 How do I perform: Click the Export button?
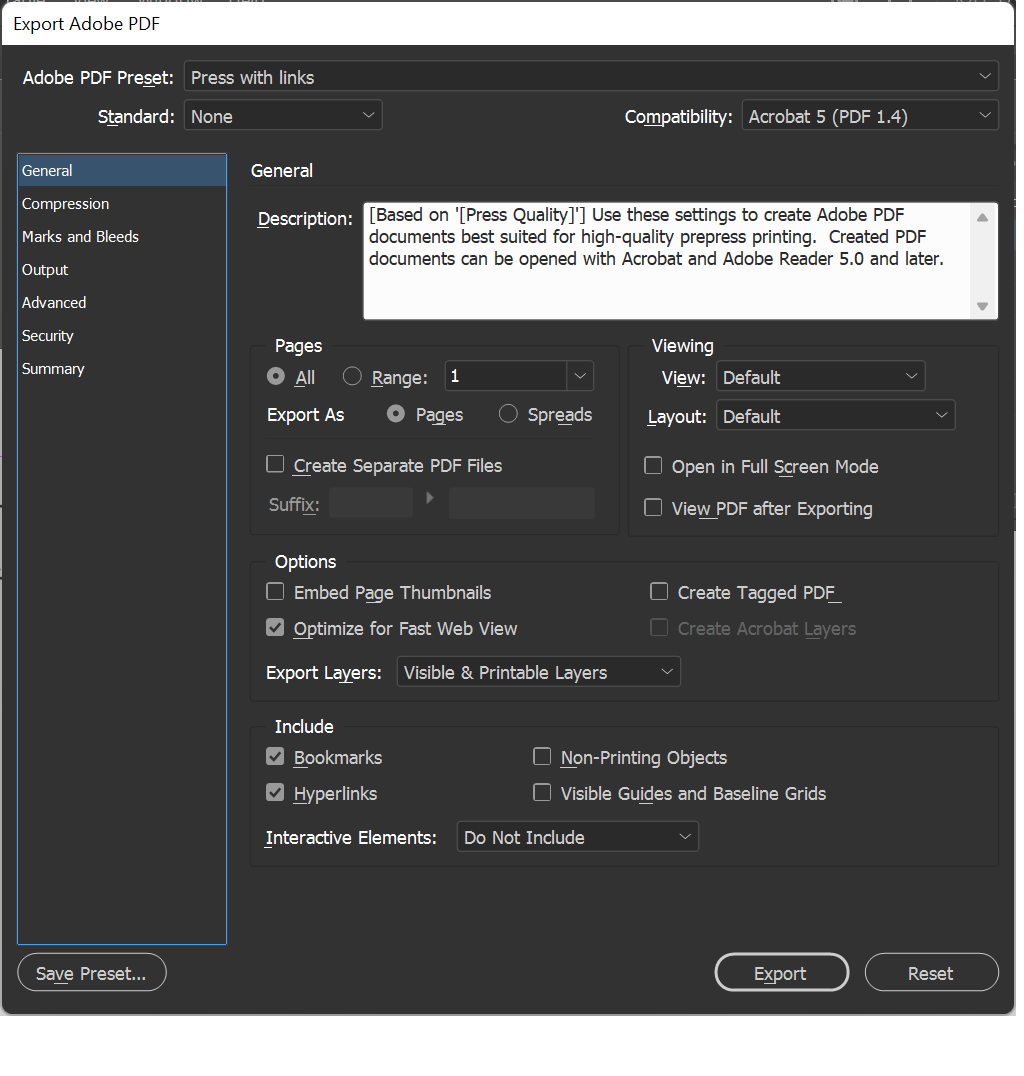781,972
